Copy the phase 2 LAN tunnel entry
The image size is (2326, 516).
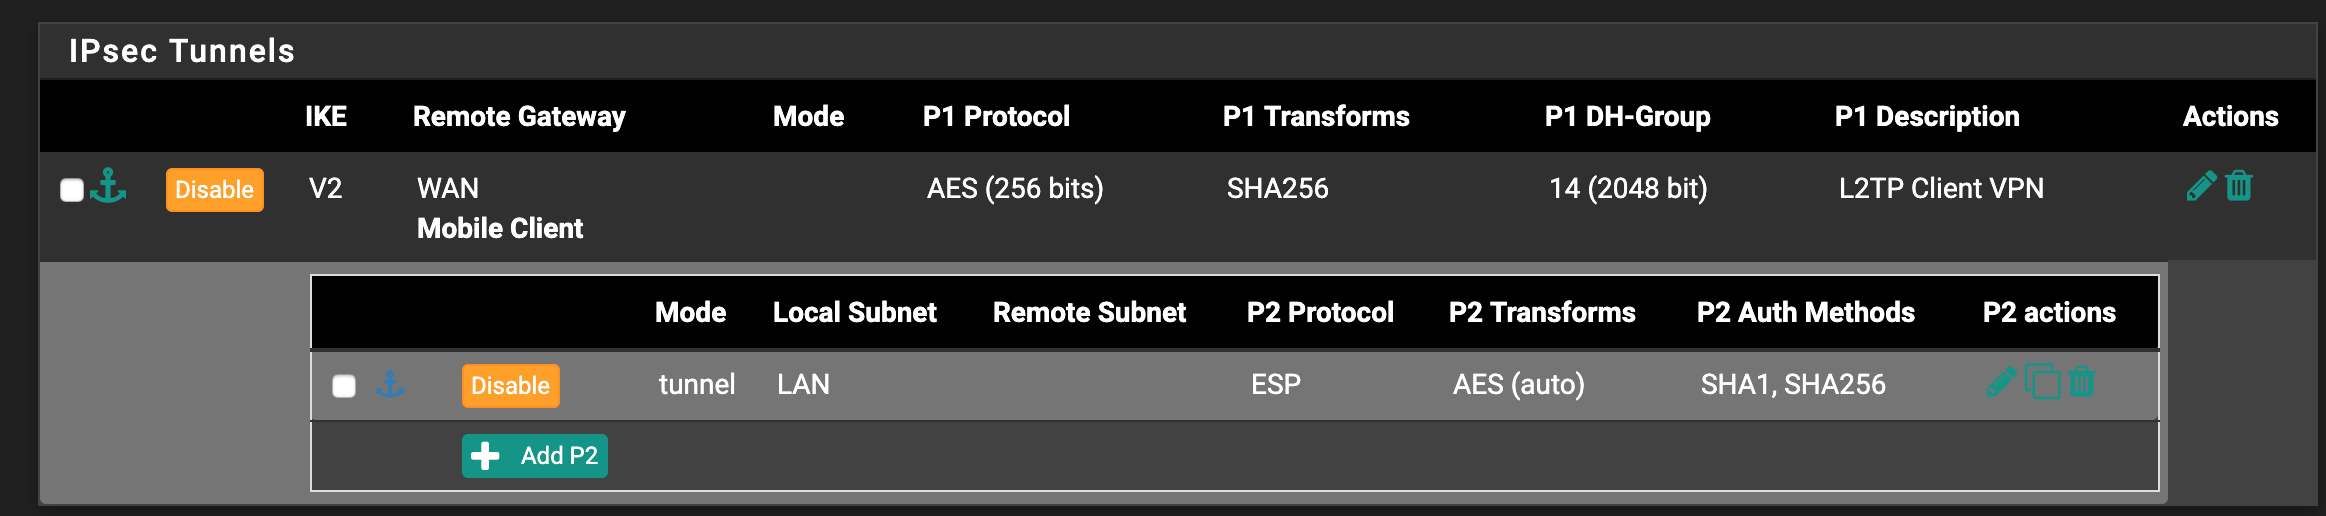(2042, 382)
